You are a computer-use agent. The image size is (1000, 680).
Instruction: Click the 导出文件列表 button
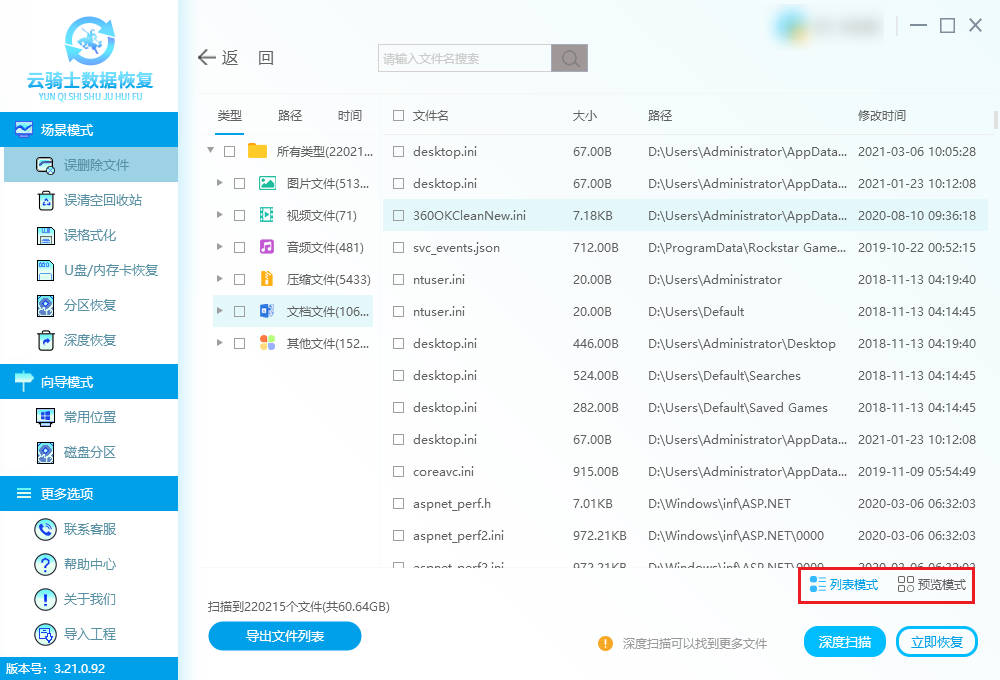coord(285,636)
